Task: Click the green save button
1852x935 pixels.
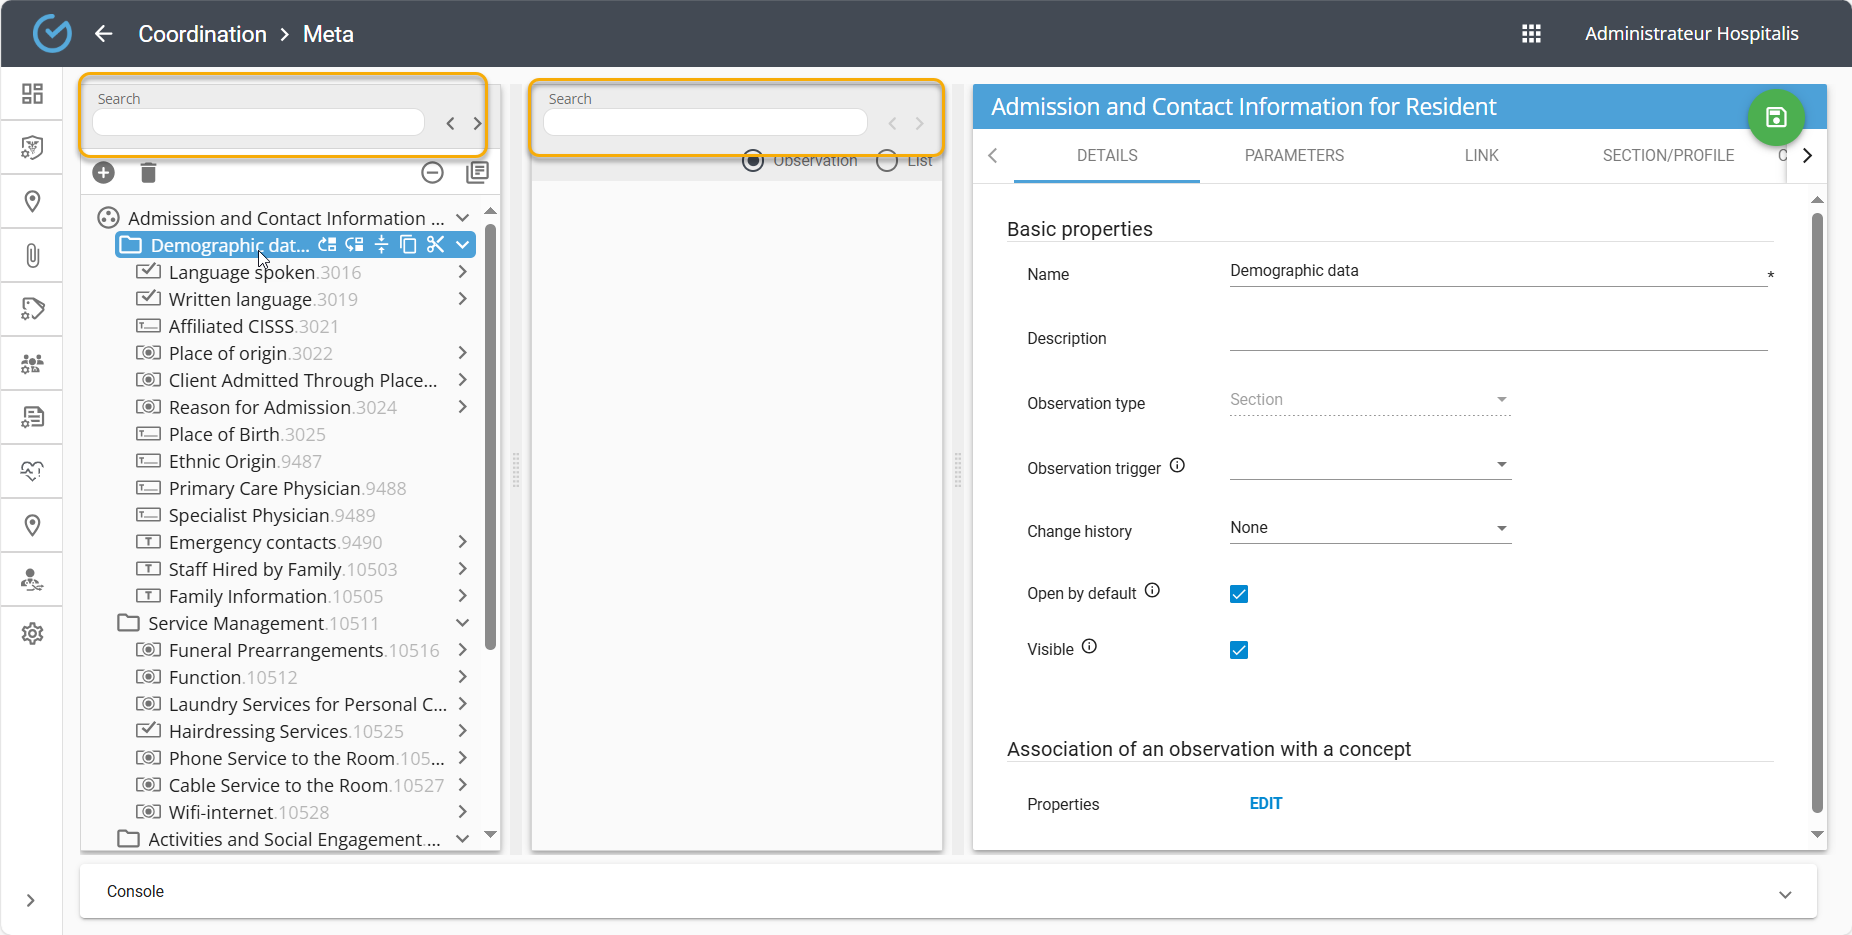Action: pyautogui.click(x=1775, y=118)
